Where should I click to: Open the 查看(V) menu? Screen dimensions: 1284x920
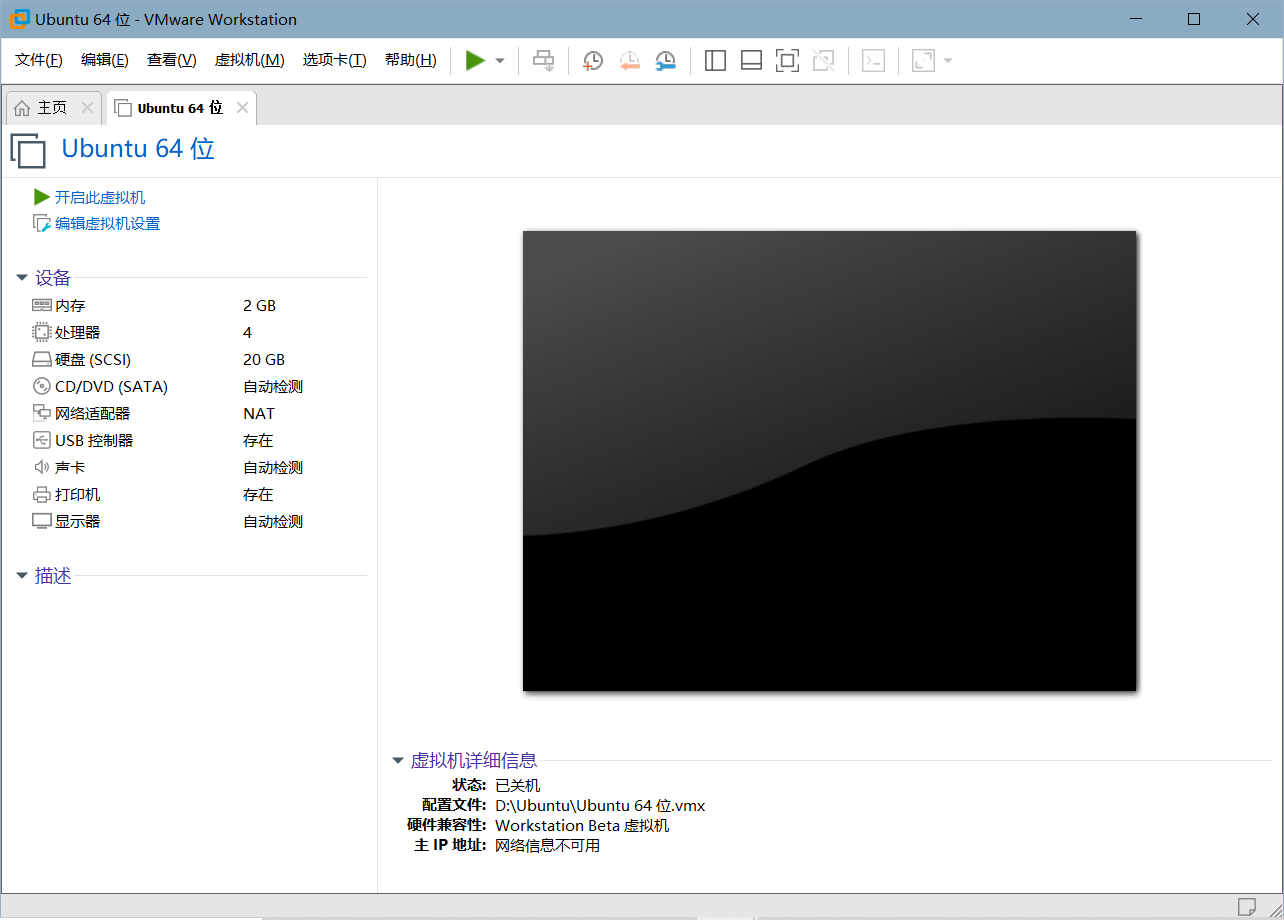(x=172, y=60)
